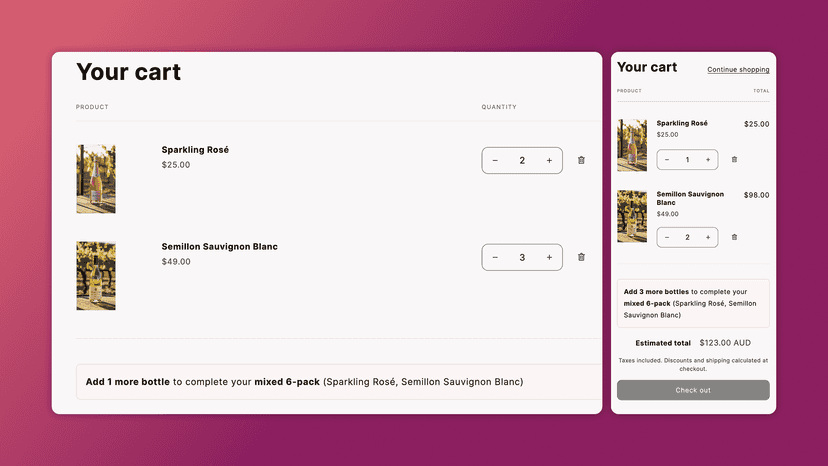Edit quantity field showing 3 in large cart
The image size is (828, 466).
point(522,257)
